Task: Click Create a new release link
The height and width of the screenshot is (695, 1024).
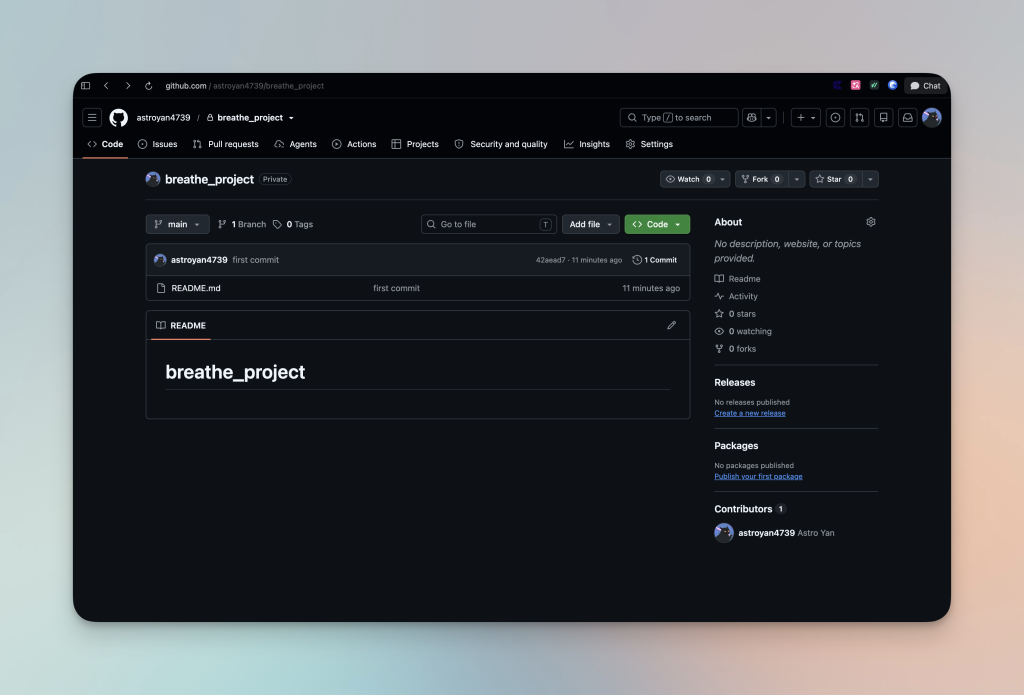Action: point(750,413)
